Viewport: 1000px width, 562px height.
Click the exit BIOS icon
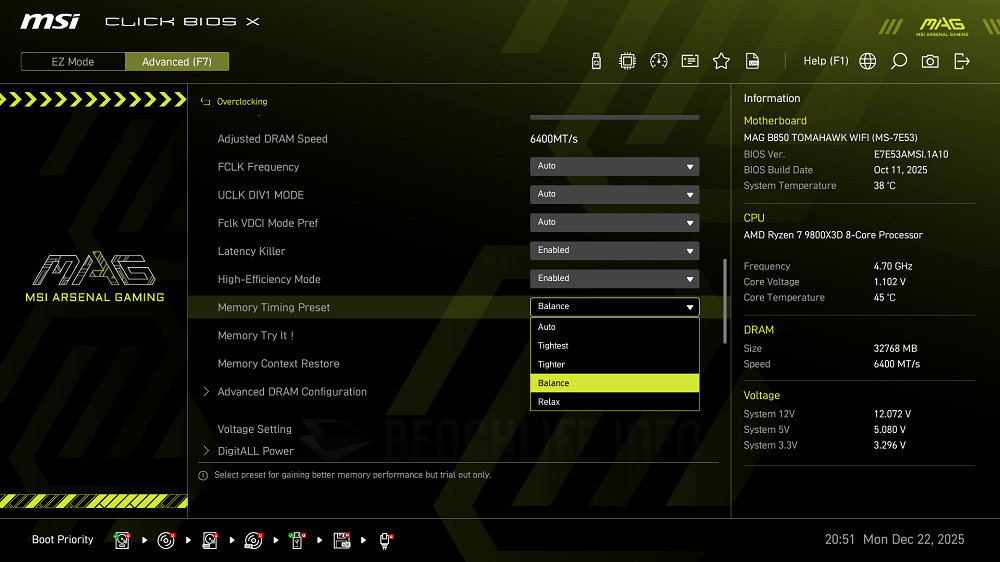pos(962,61)
